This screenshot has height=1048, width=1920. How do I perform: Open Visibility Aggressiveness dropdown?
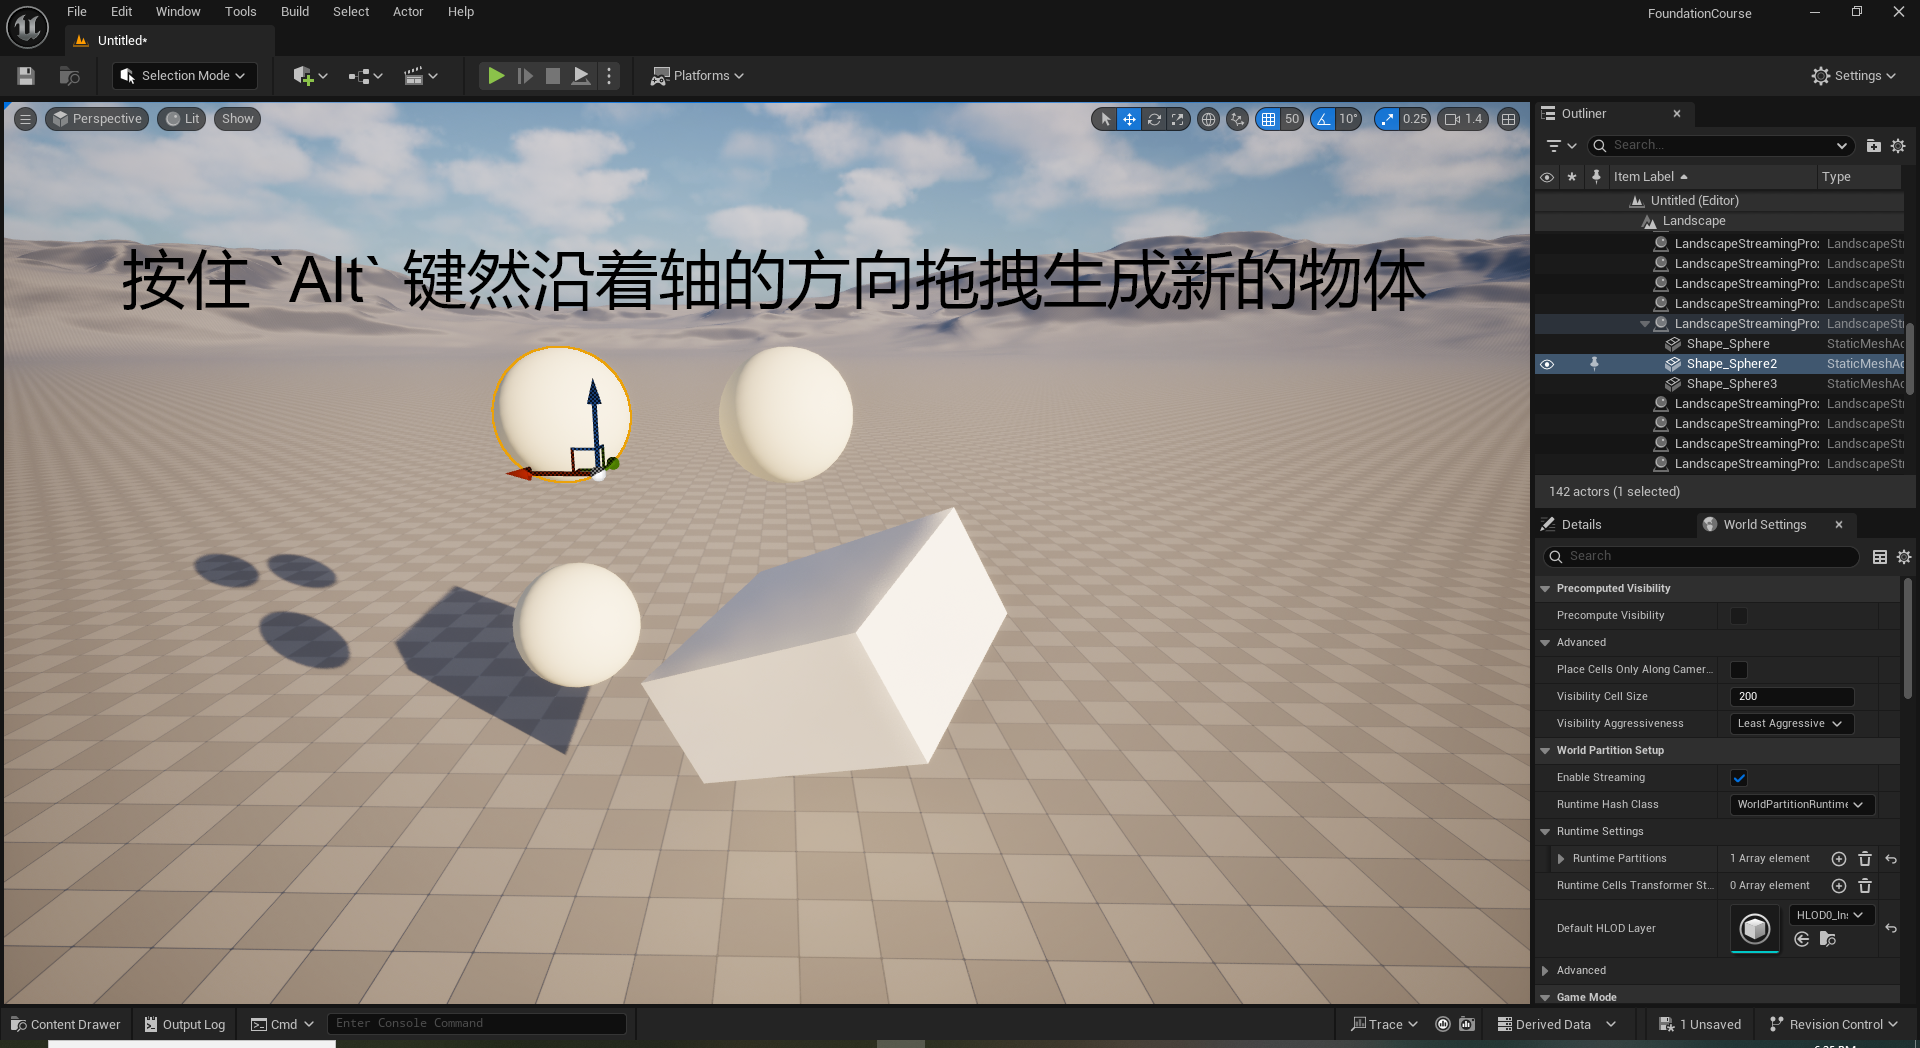[1792, 724]
